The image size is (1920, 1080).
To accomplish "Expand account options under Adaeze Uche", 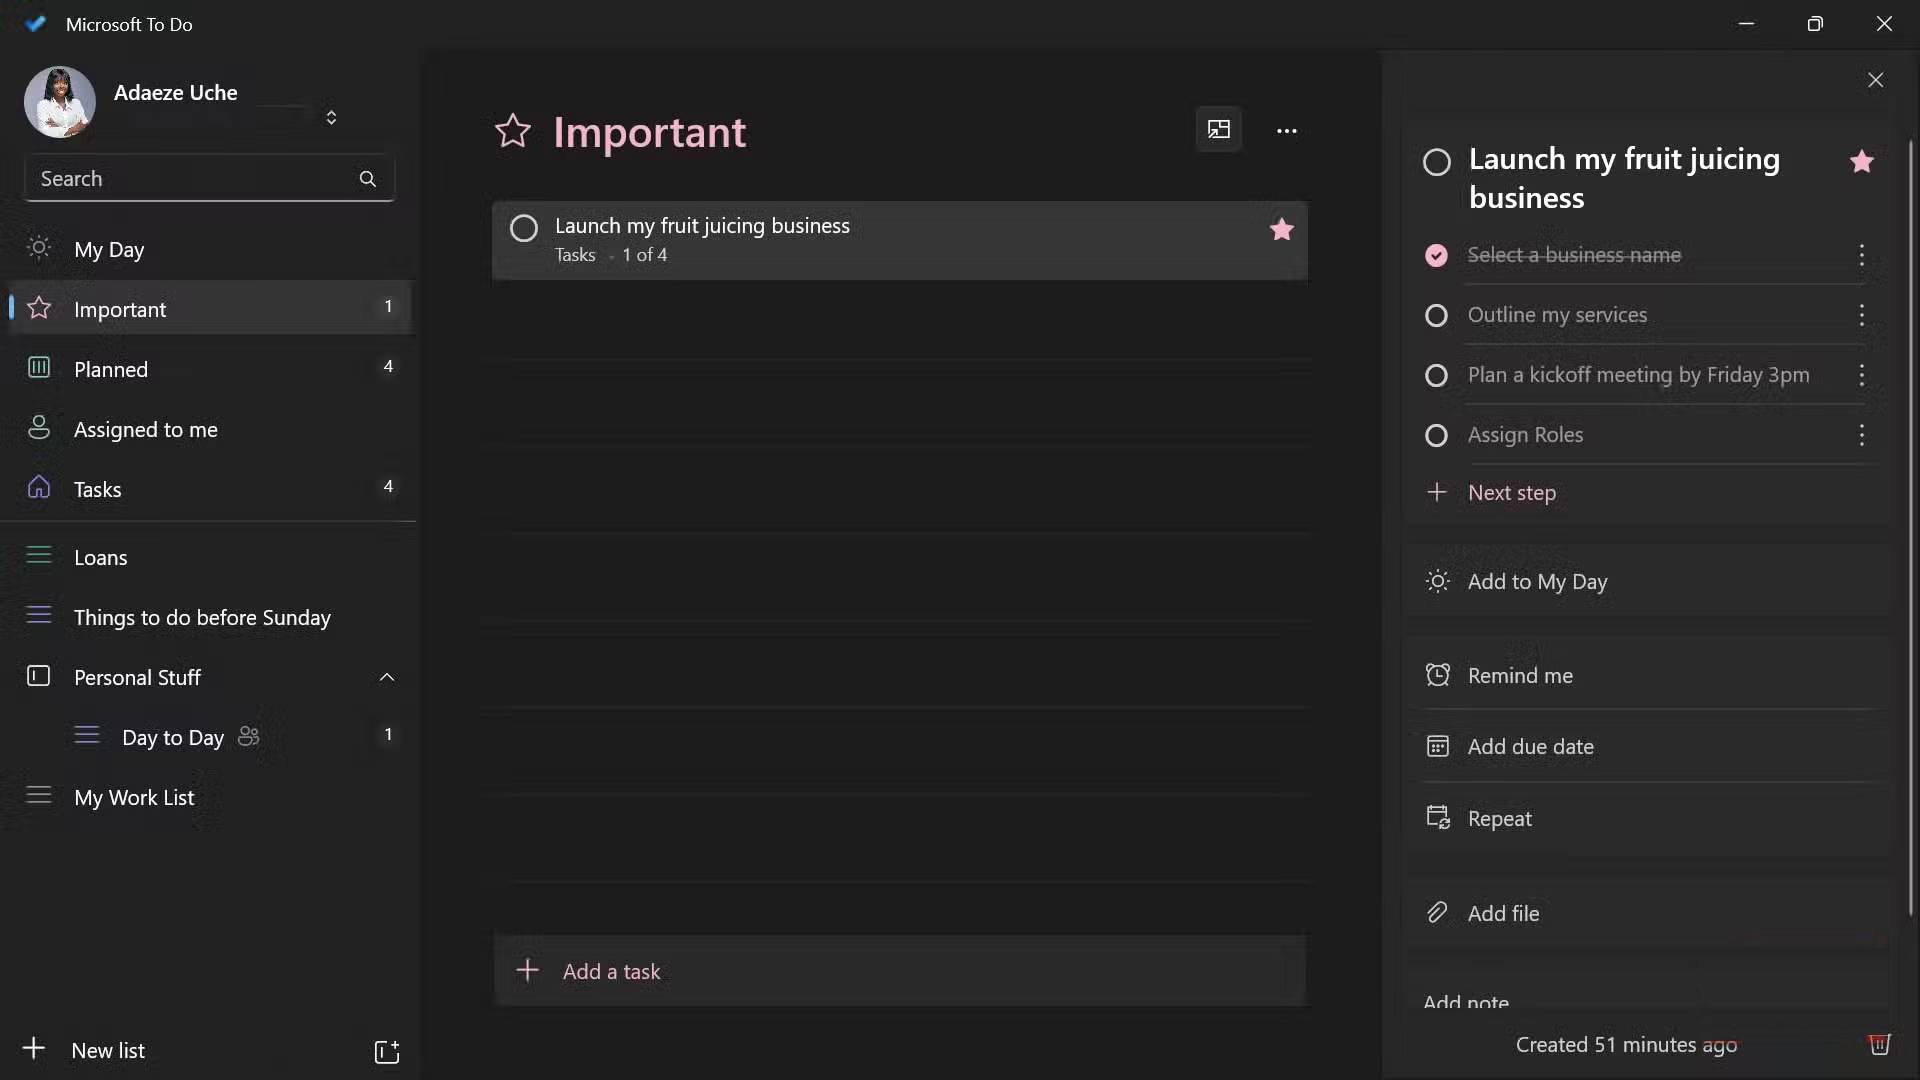I will pos(332,117).
